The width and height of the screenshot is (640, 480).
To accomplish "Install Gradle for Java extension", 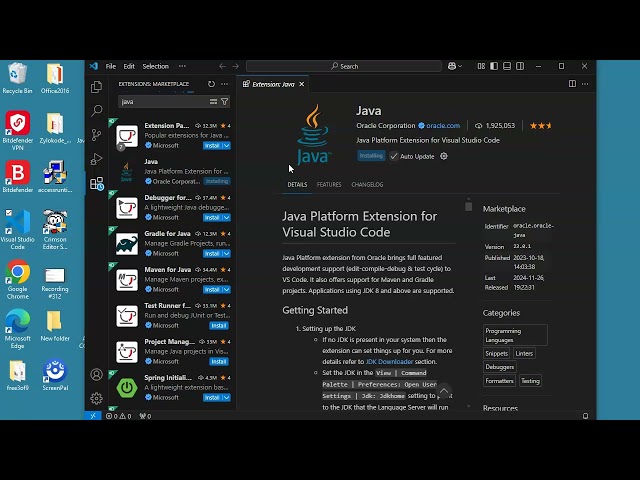I will click(x=212, y=253).
